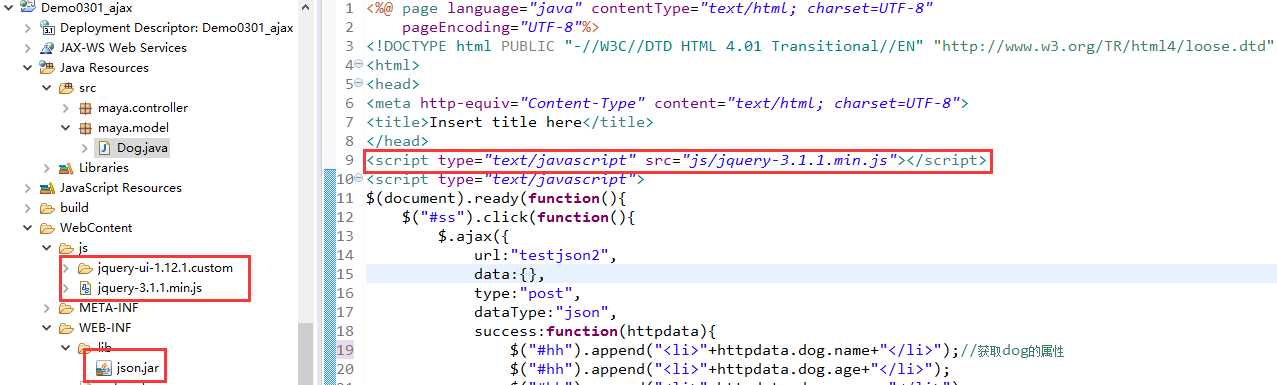Select the json.jar tree item label
Image resolution: width=1277 pixels, height=385 pixels.
138,368
